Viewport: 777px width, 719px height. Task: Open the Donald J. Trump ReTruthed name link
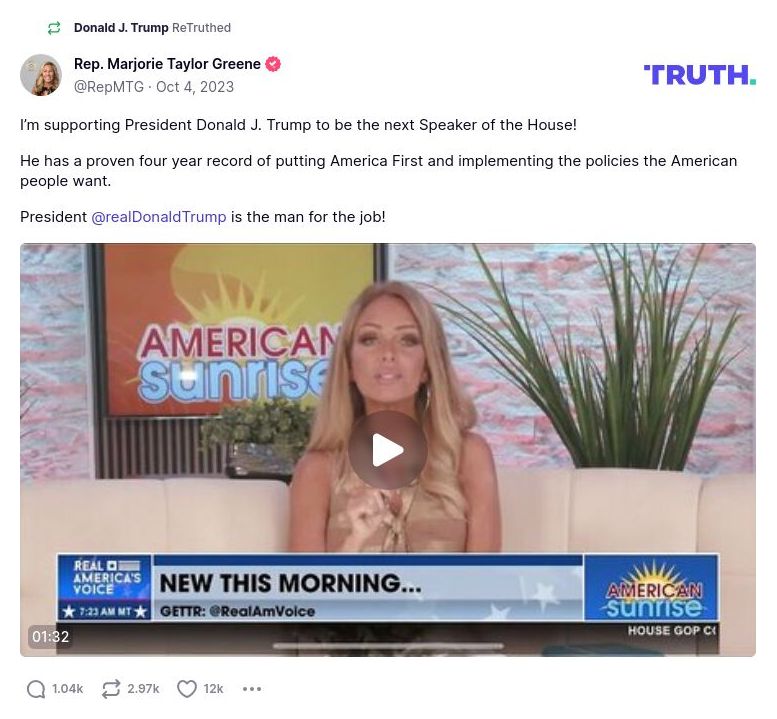click(121, 28)
